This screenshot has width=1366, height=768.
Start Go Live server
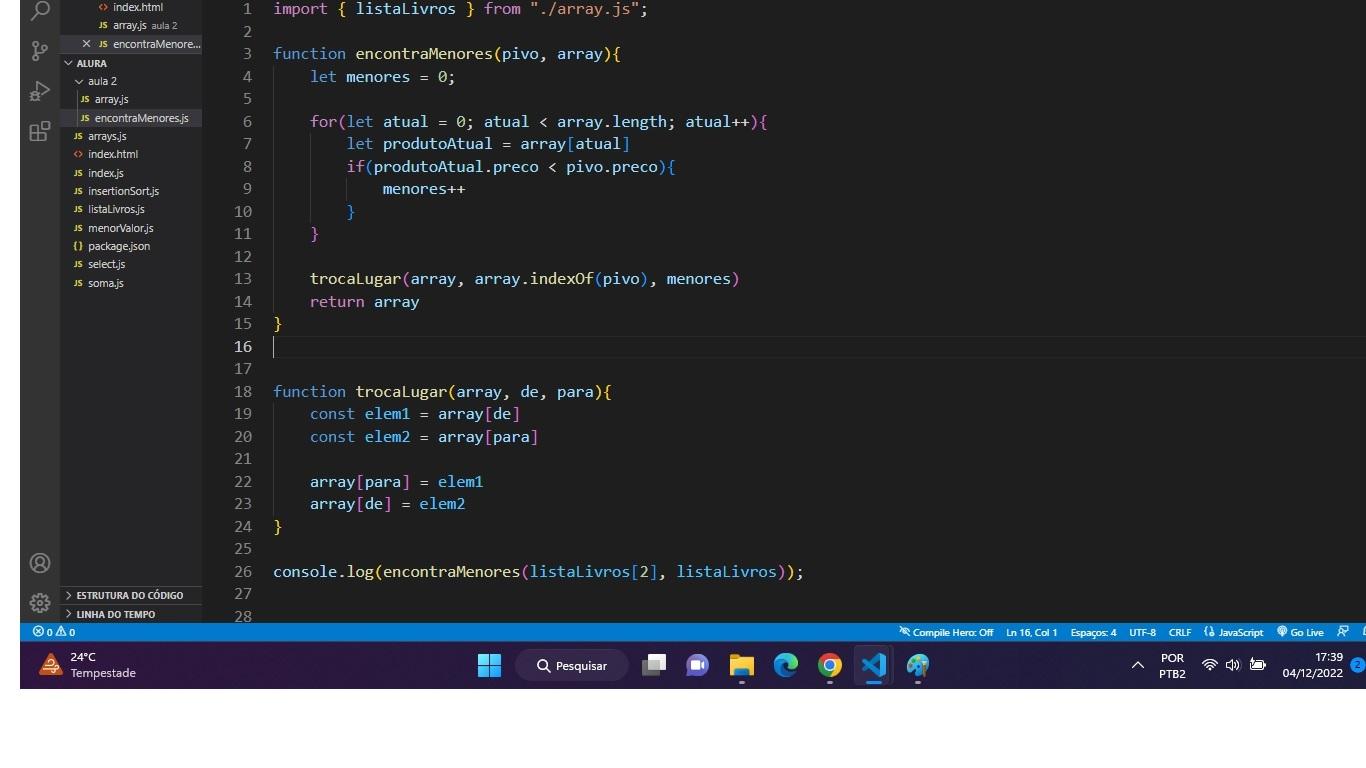click(x=1300, y=632)
